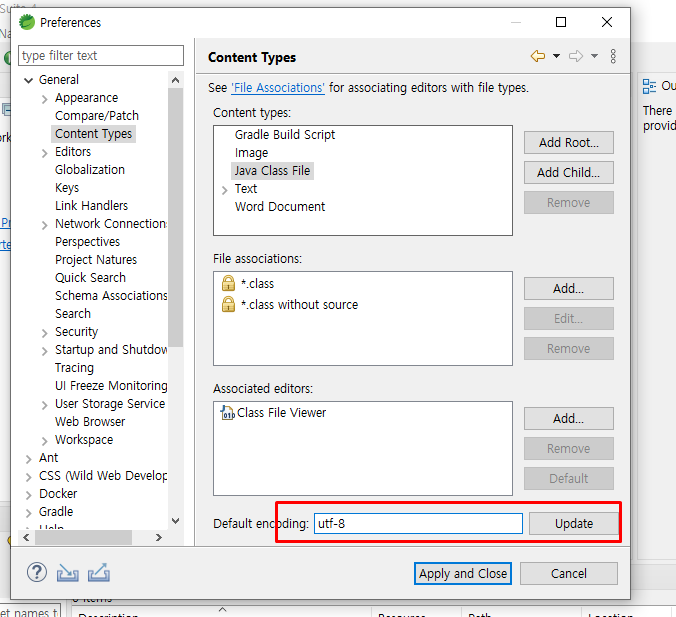
Task: Click the forward navigation arrow icon
Action: (576, 56)
